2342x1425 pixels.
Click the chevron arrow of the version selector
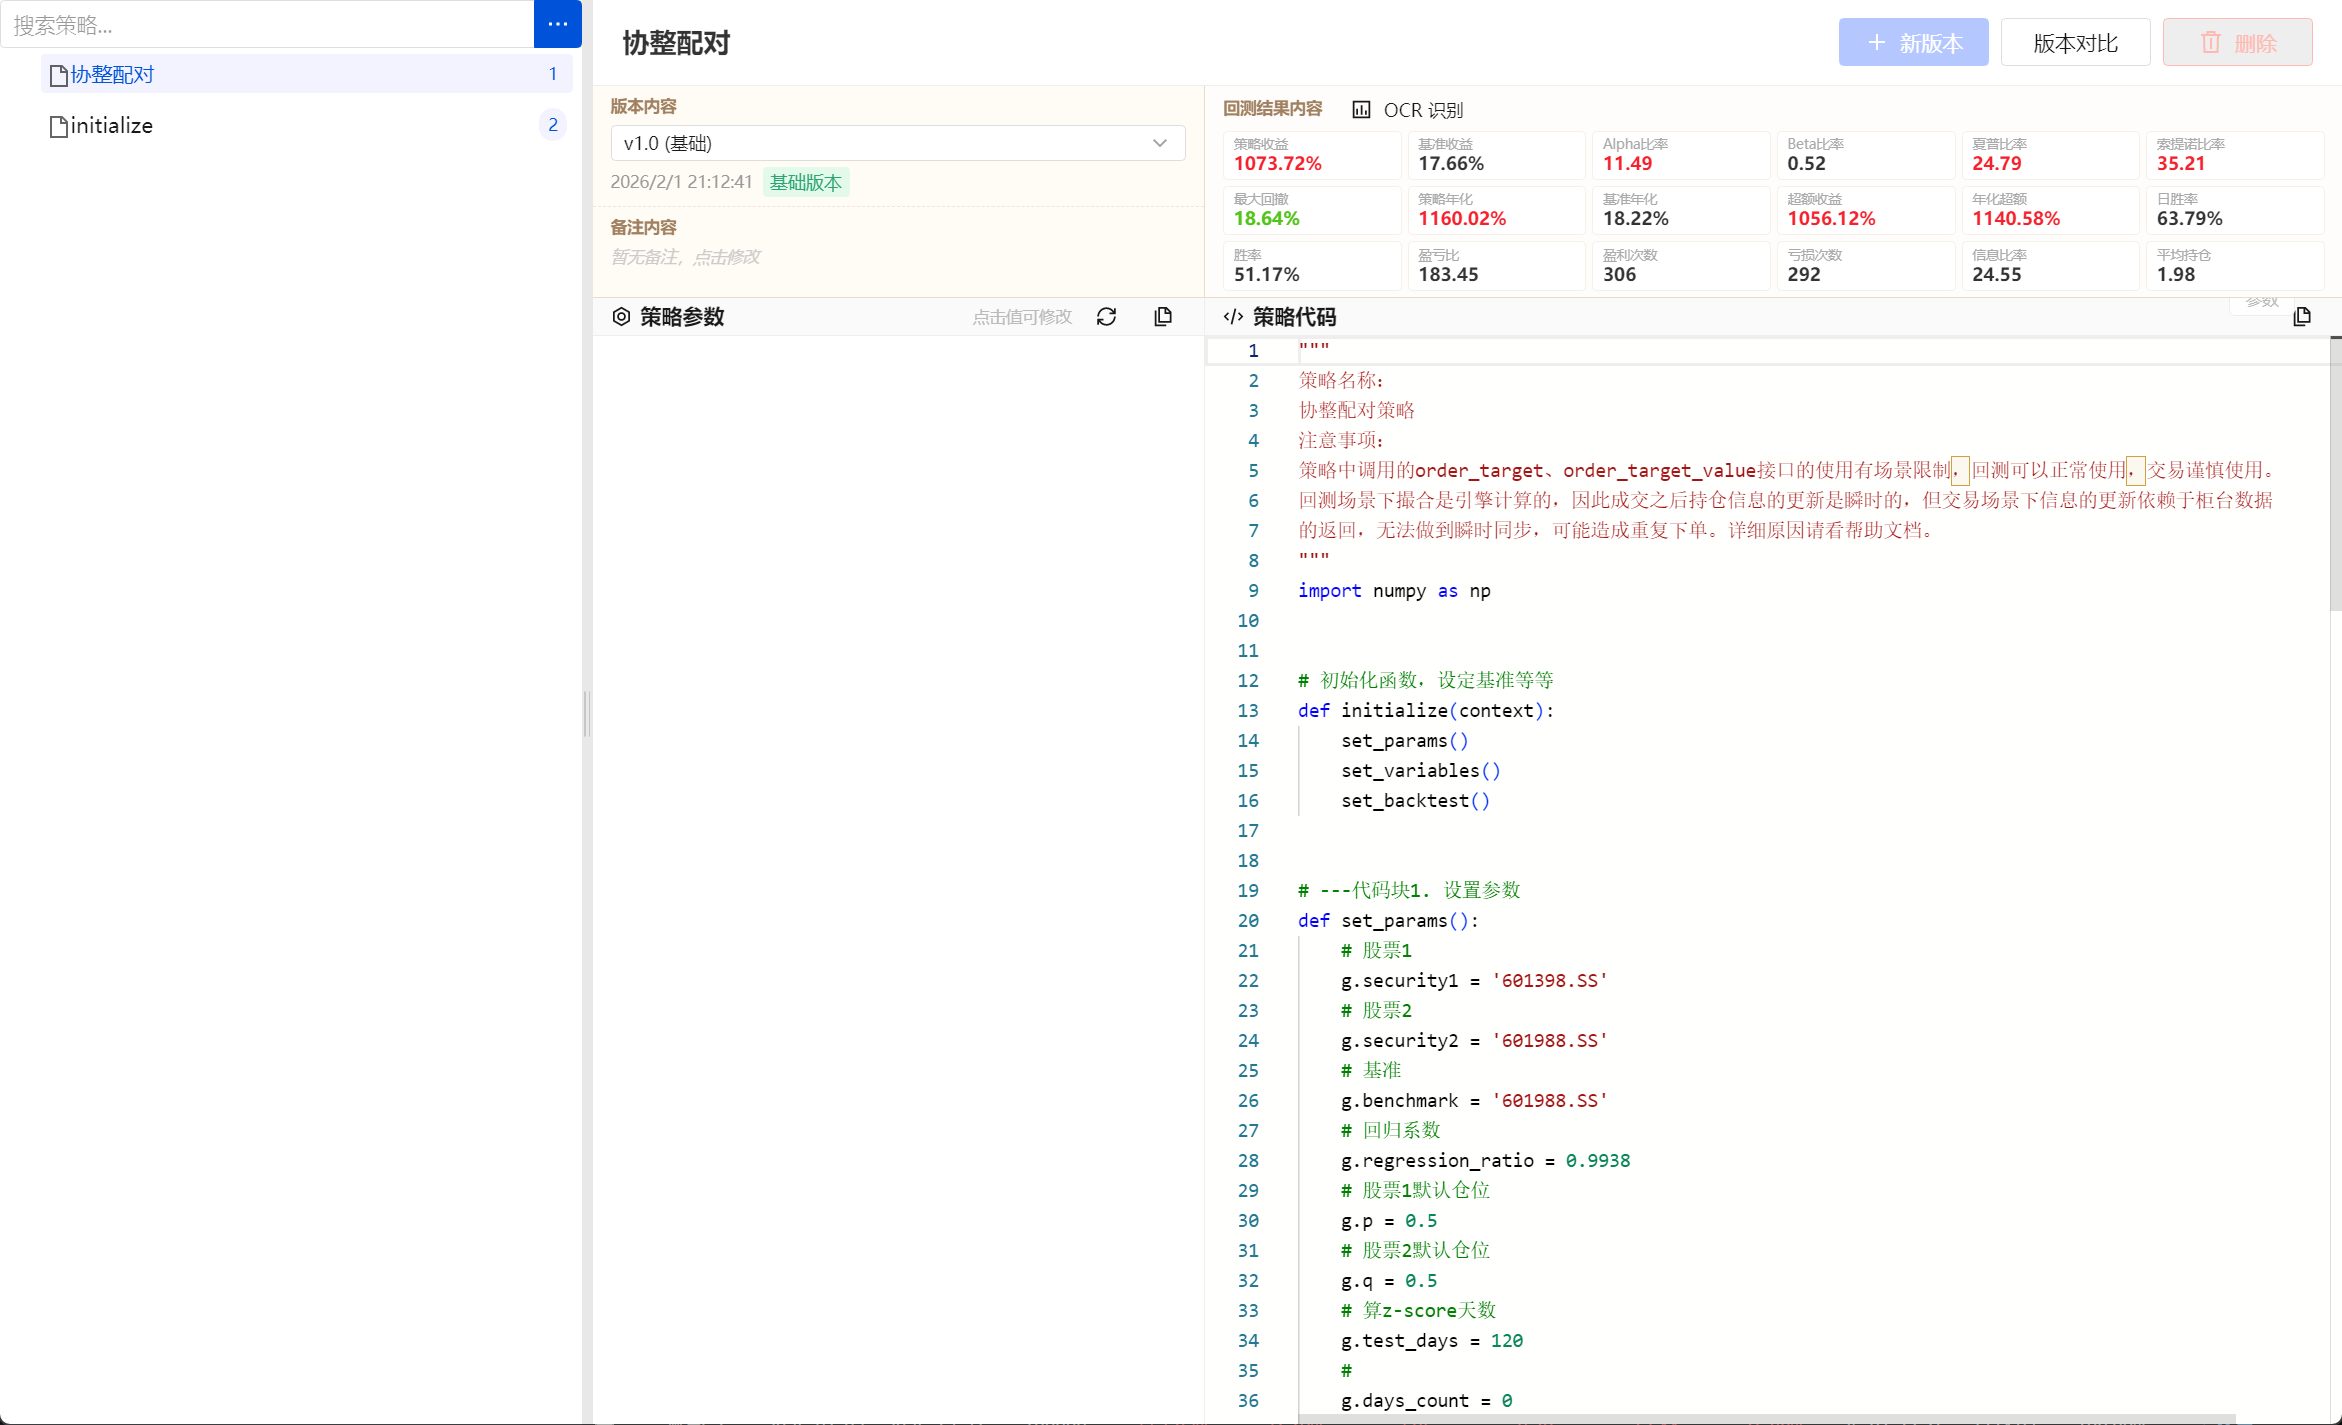tap(1160, 143)
